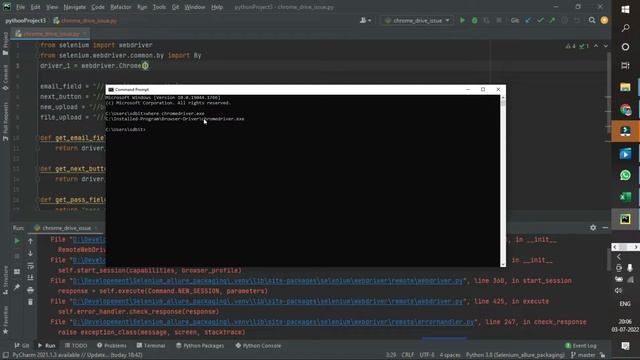Change UTF-8 file encoding

(x=427, y=355)
